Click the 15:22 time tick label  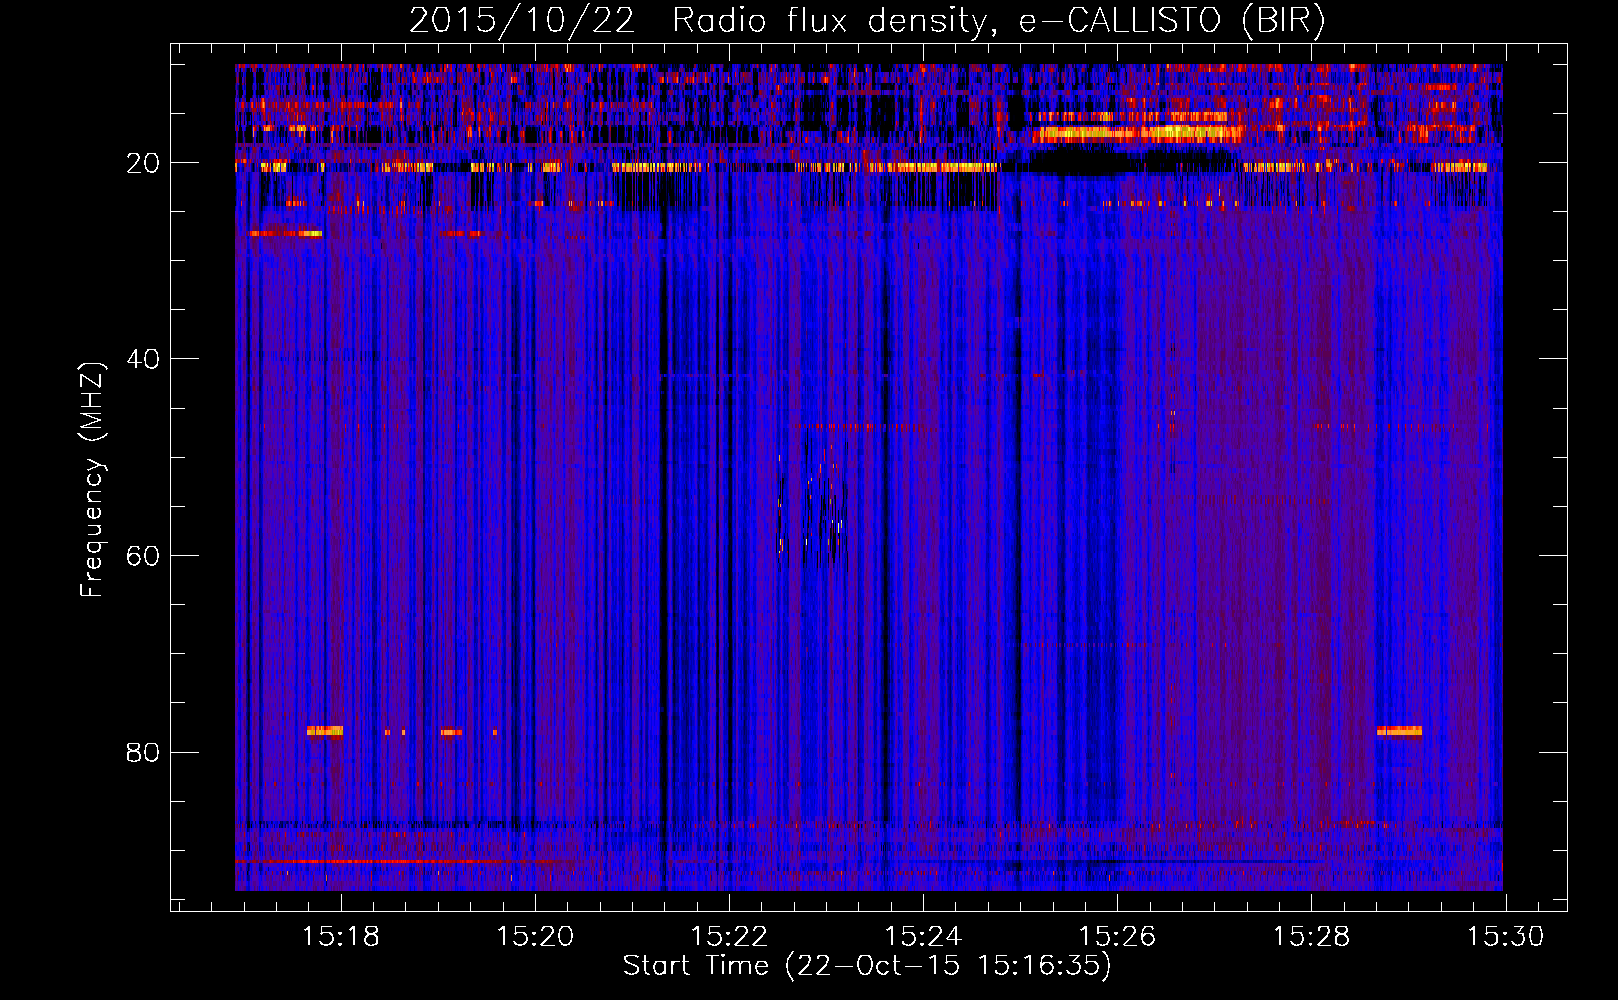pos(730,937)
